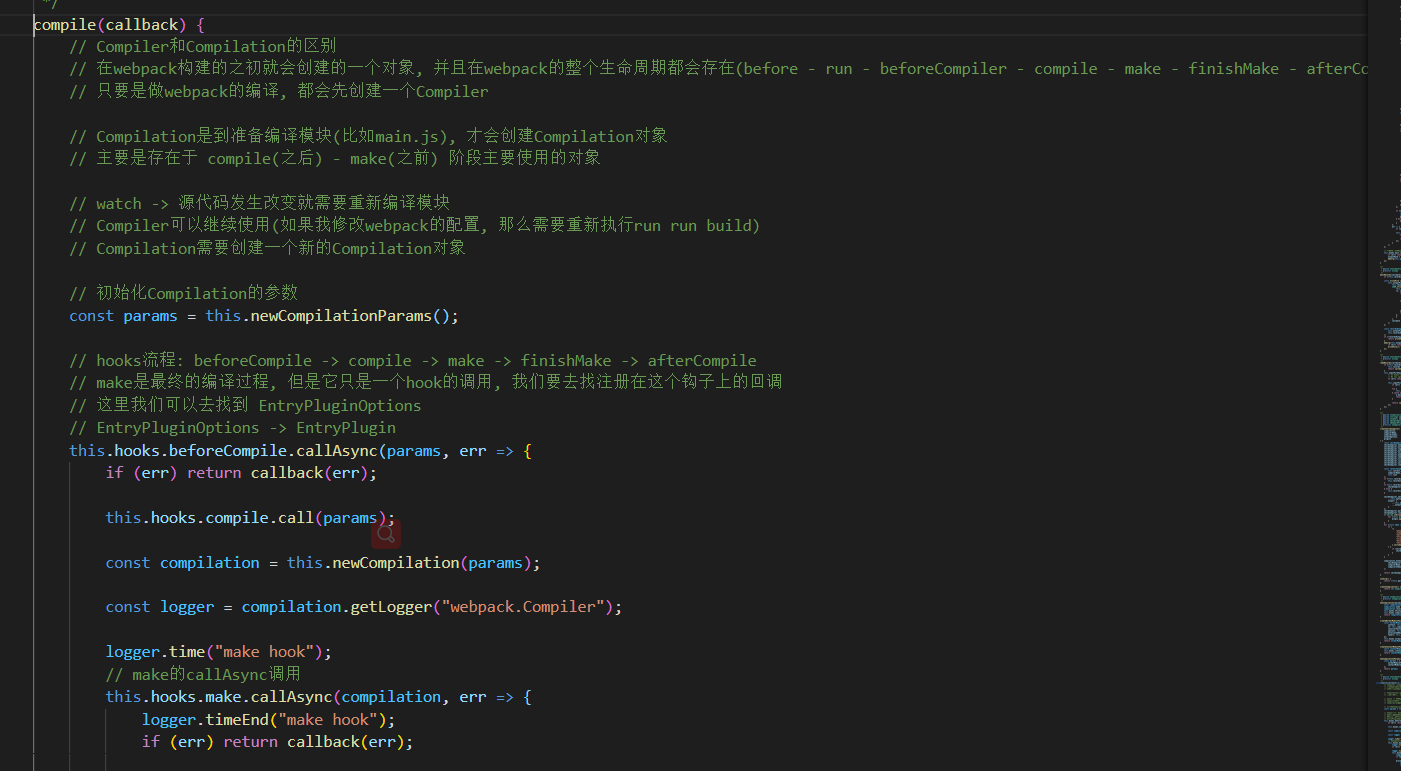The height and width of the screenshot is (771, 1401).
Task: Click the 'compilation' variable in const compilation
Action: tap(210, 562)
